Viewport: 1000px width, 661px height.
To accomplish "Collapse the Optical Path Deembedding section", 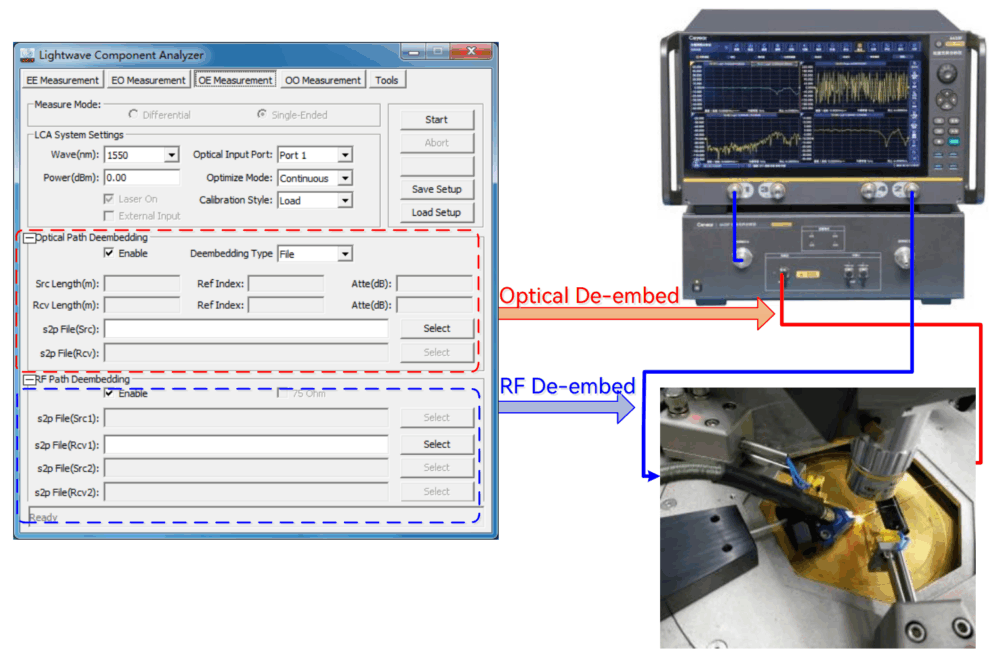I will (29, 238).
